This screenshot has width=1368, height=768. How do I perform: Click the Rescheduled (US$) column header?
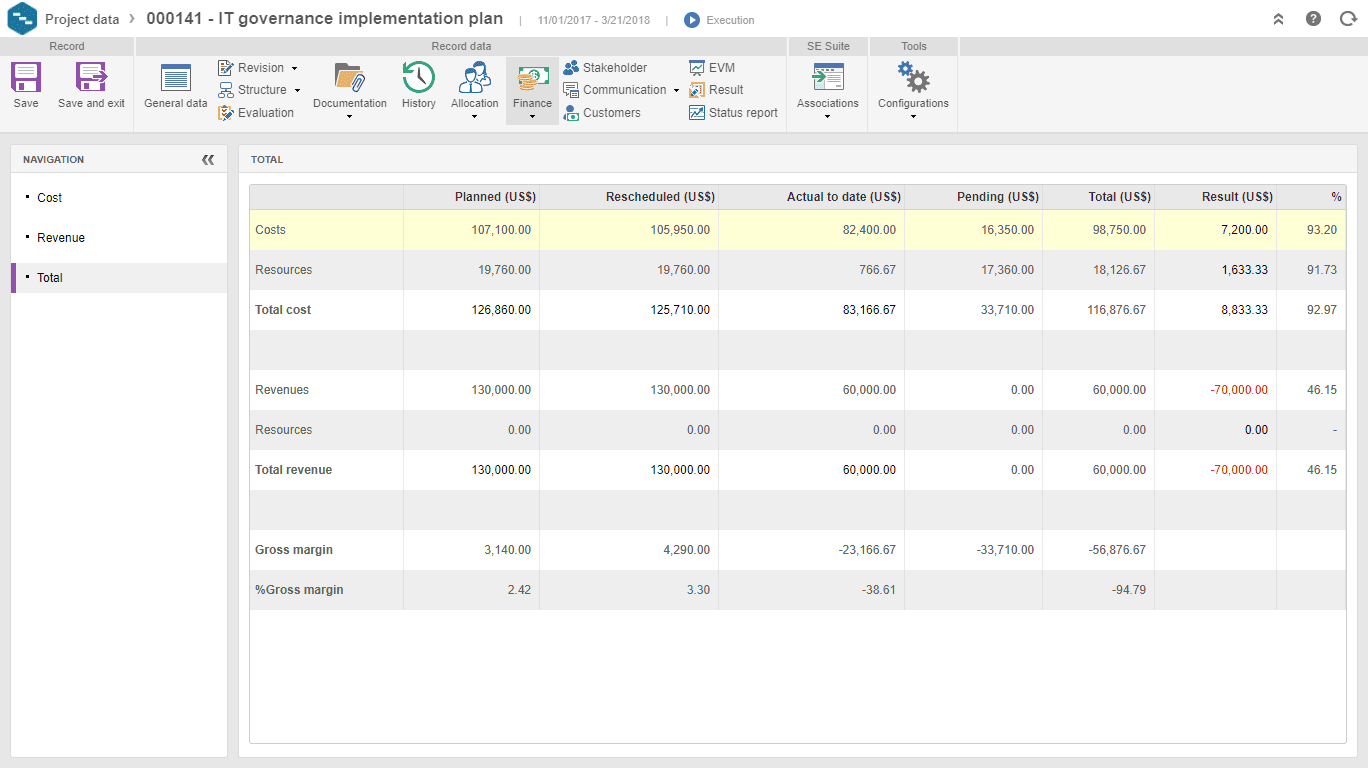[629, 197]
